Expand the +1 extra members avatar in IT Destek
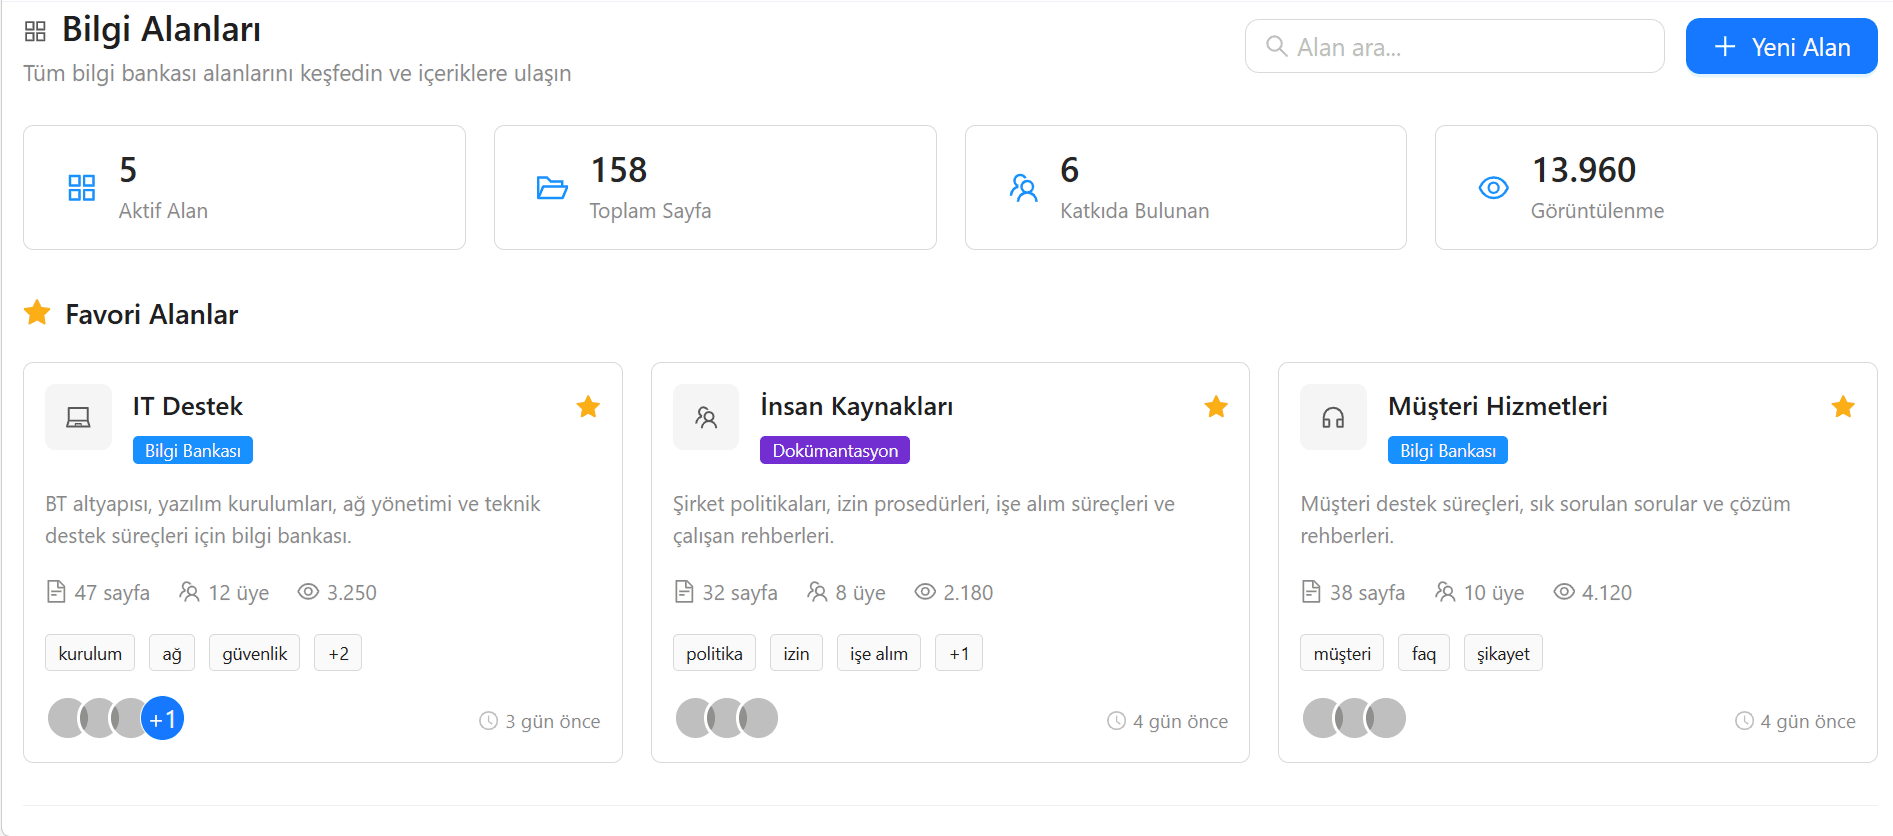 point(163,718)
